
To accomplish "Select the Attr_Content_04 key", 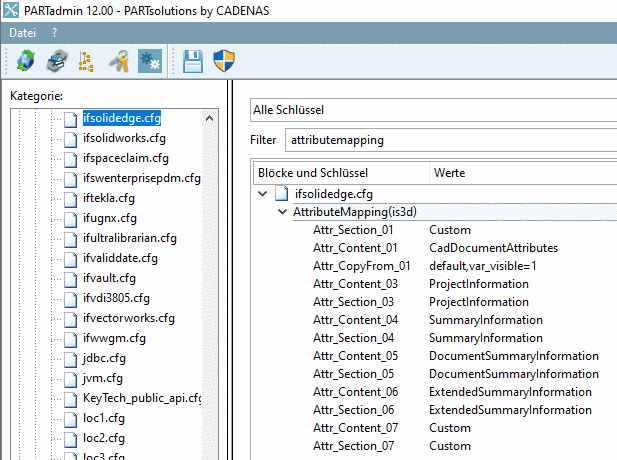I will tap(355, 320).
